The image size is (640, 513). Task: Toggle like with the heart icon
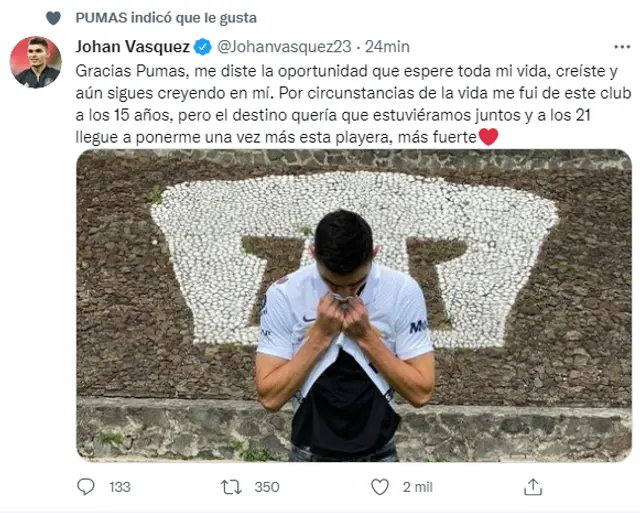click(379, 487)
